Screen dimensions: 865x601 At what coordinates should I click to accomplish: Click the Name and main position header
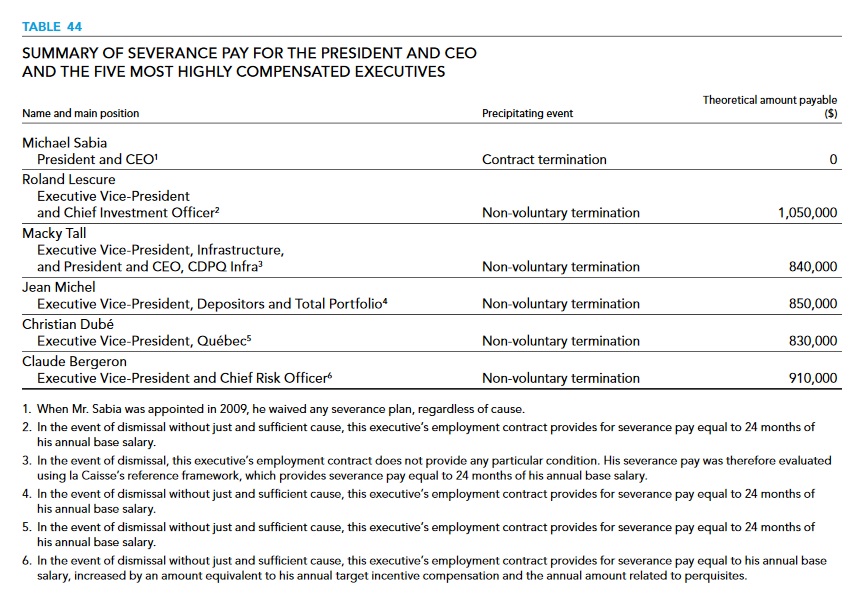81,114
